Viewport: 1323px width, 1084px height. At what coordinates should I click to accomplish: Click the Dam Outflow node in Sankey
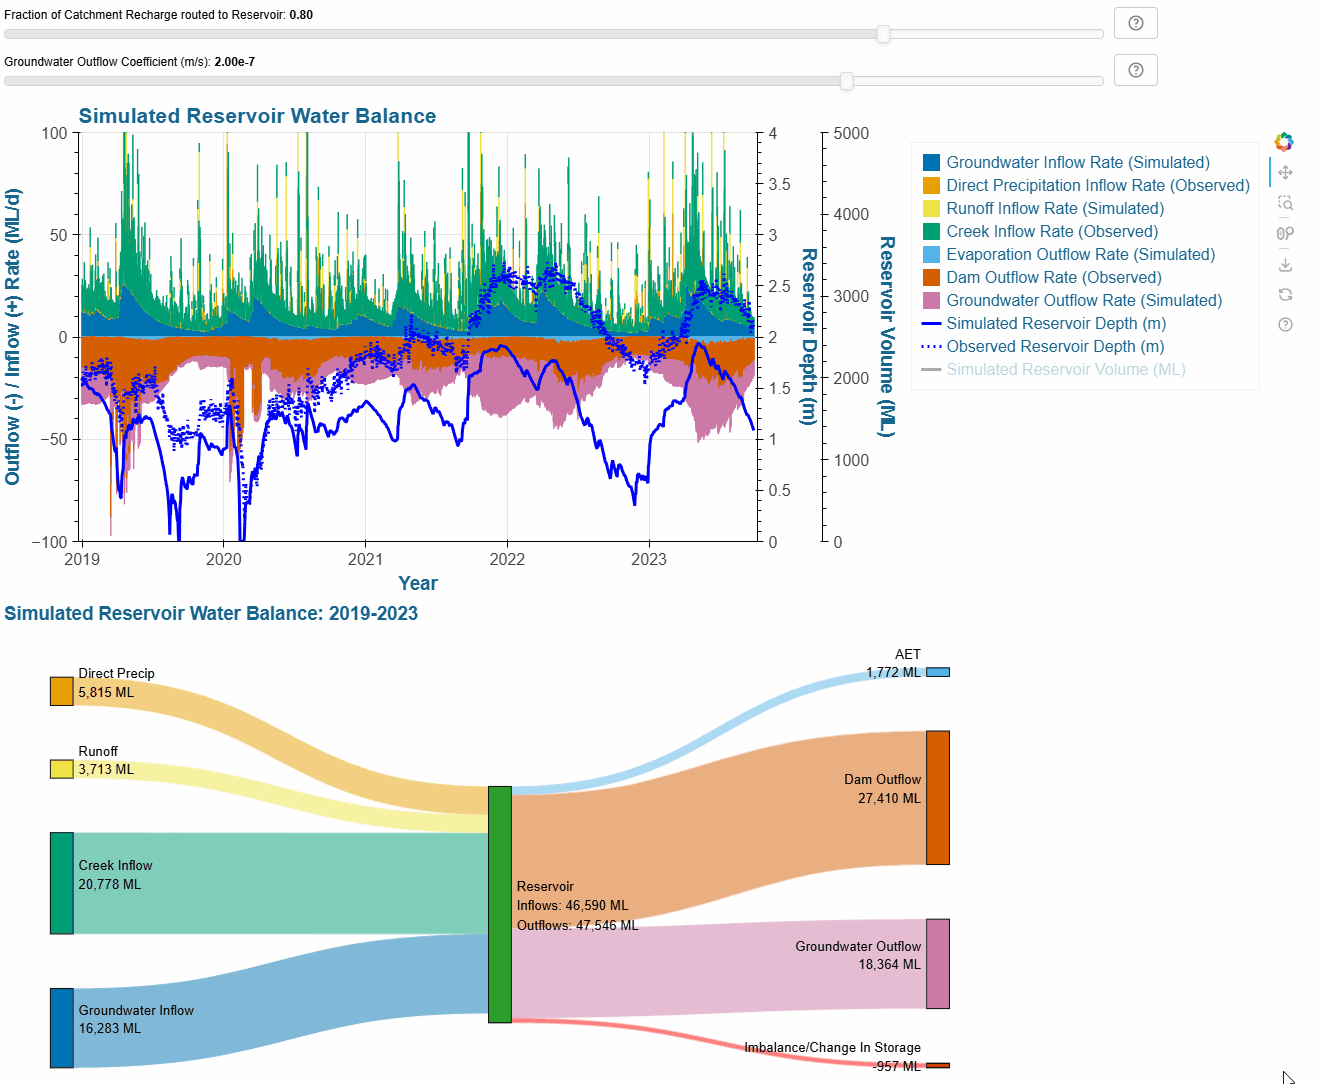tap(937, 797)
